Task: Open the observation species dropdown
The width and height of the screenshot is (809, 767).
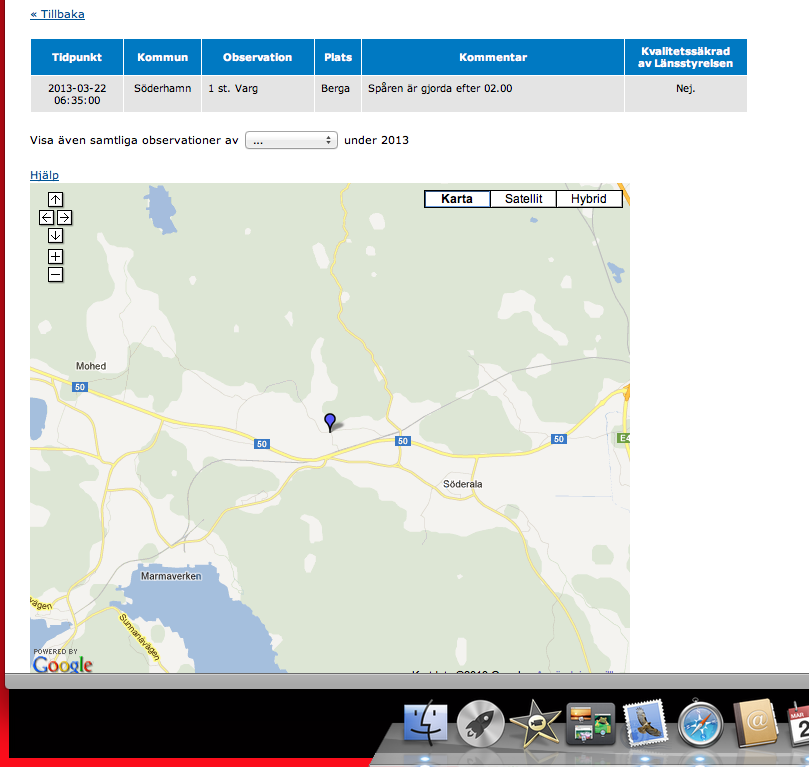Action: coord(291,141)
